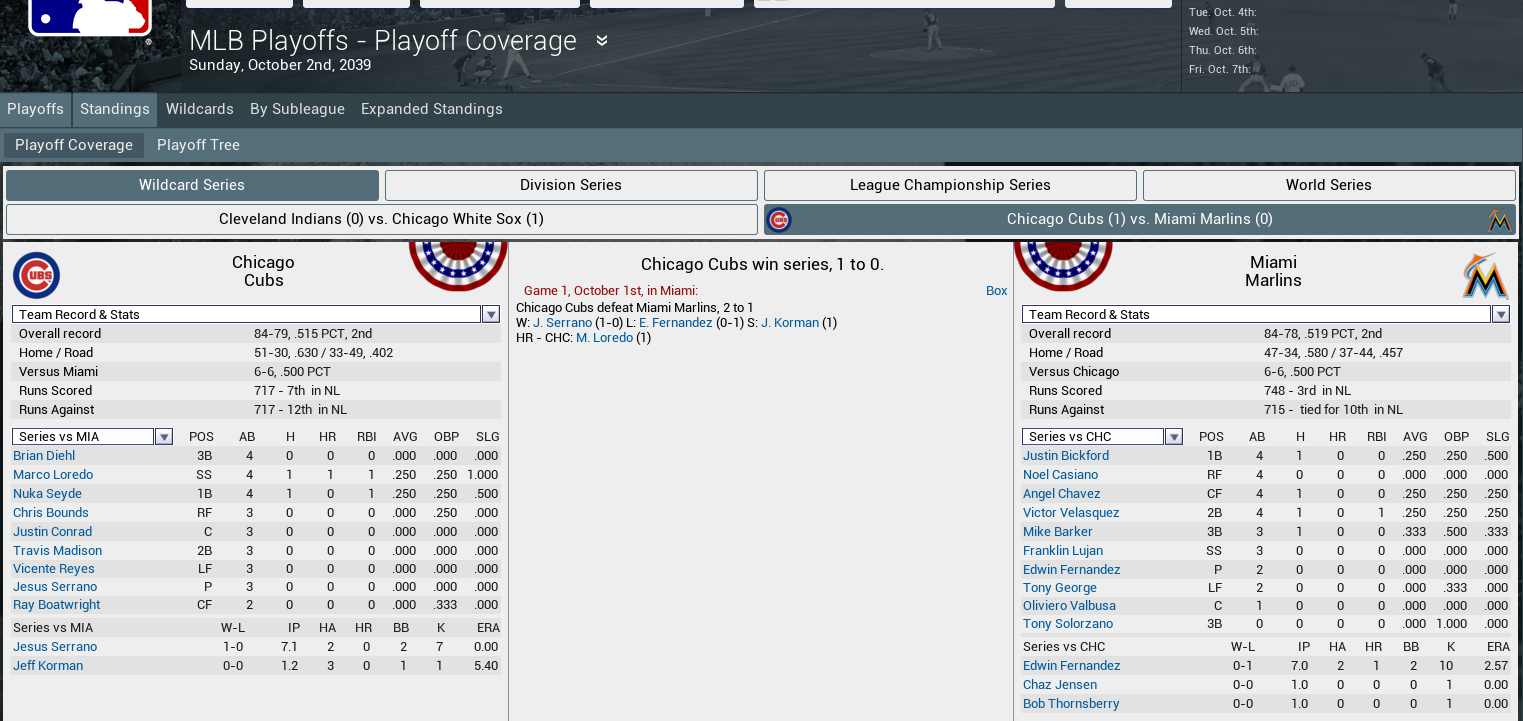
Task: Select the League Championship Series button
Action: click(949, 185)
